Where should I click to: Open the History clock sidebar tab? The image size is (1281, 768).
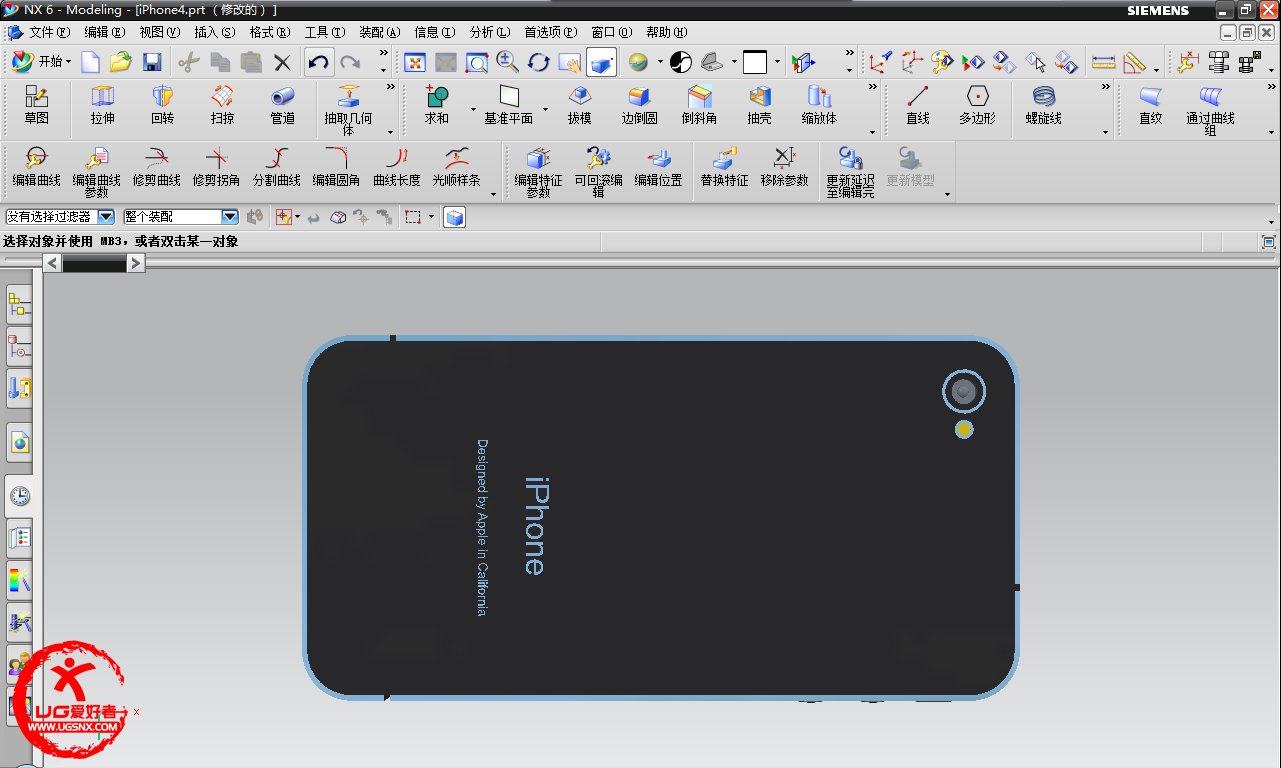[19, 496]
